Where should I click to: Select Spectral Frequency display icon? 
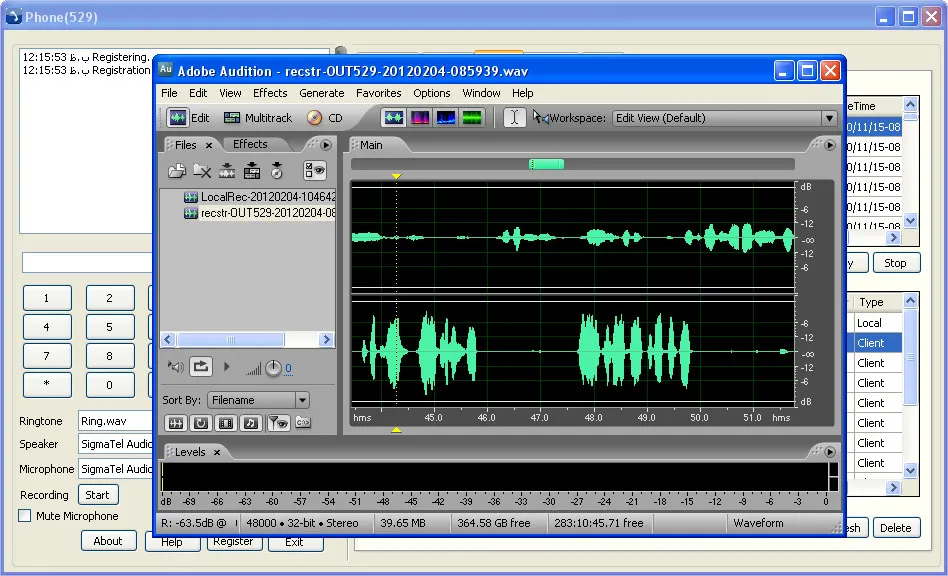pyautogui.click(x=420, y=118)
